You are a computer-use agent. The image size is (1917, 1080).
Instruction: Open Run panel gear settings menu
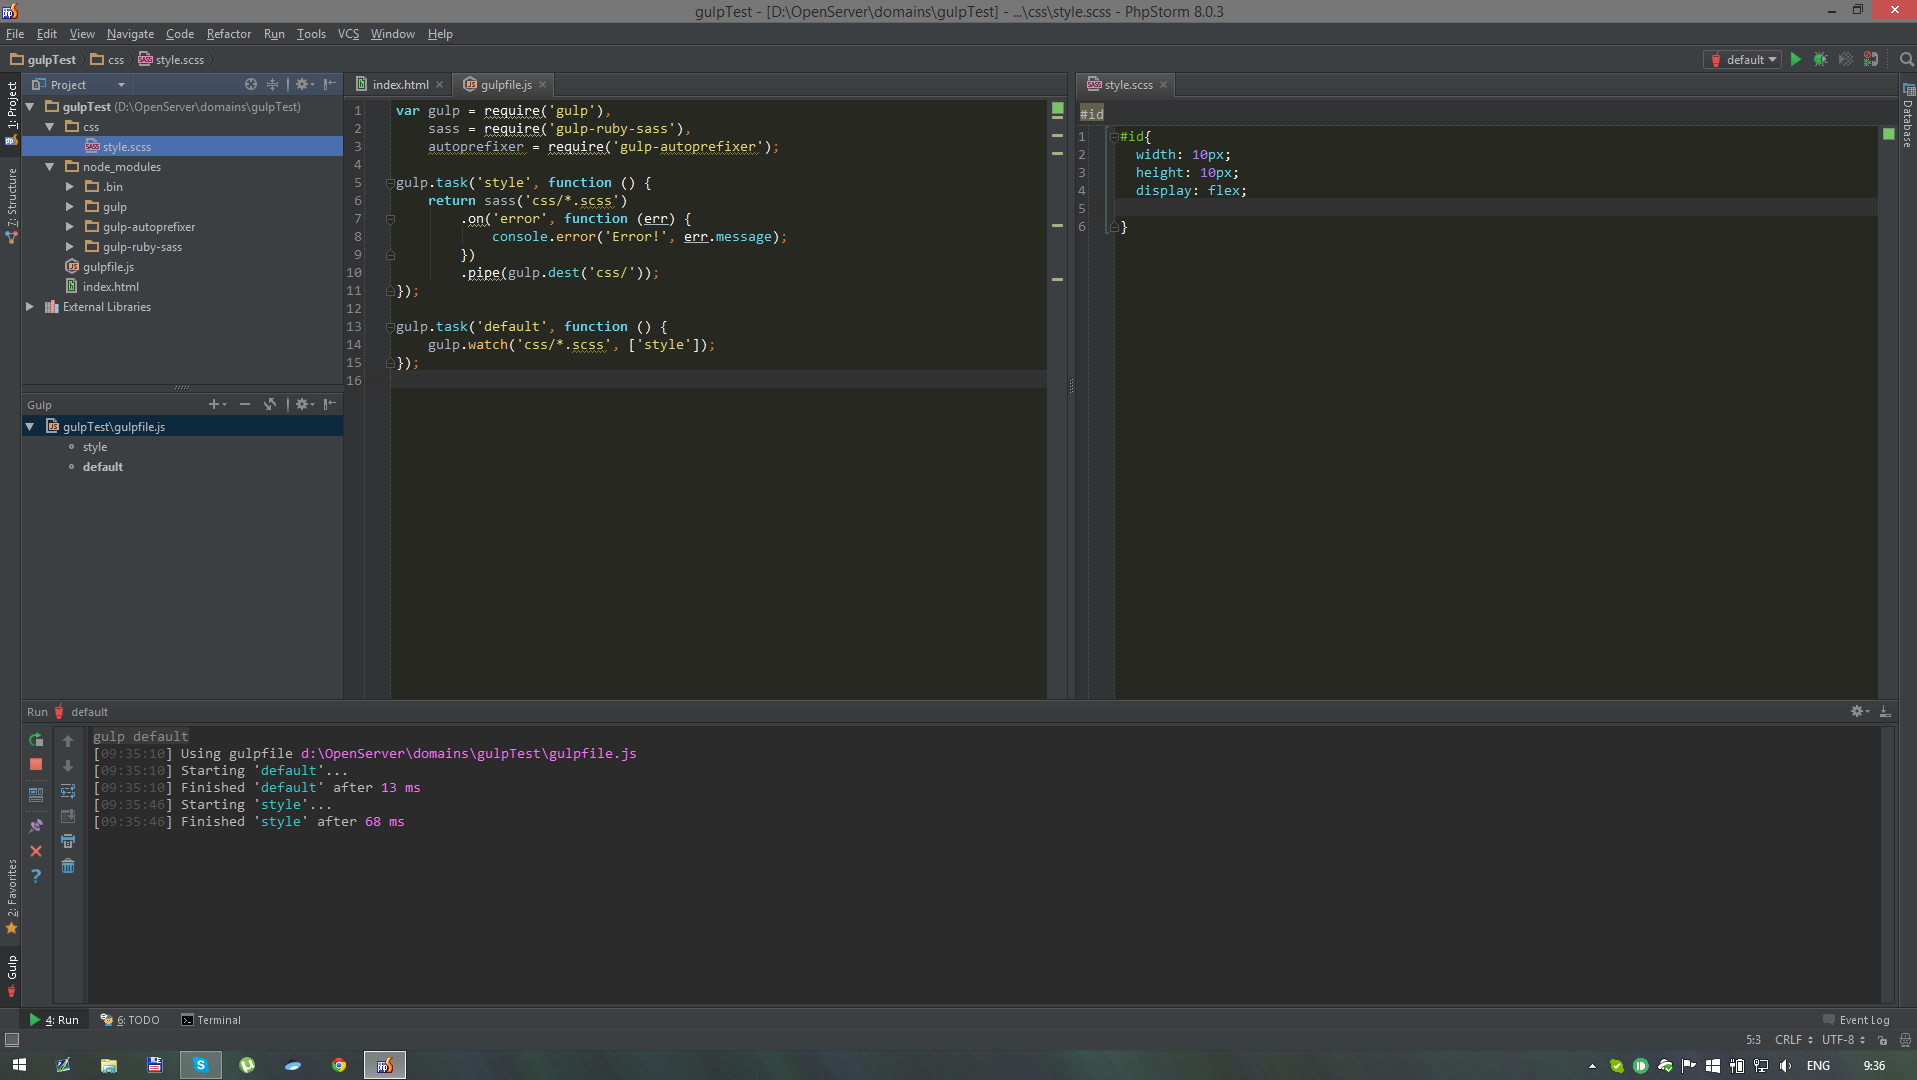[x=1859, y=712]
